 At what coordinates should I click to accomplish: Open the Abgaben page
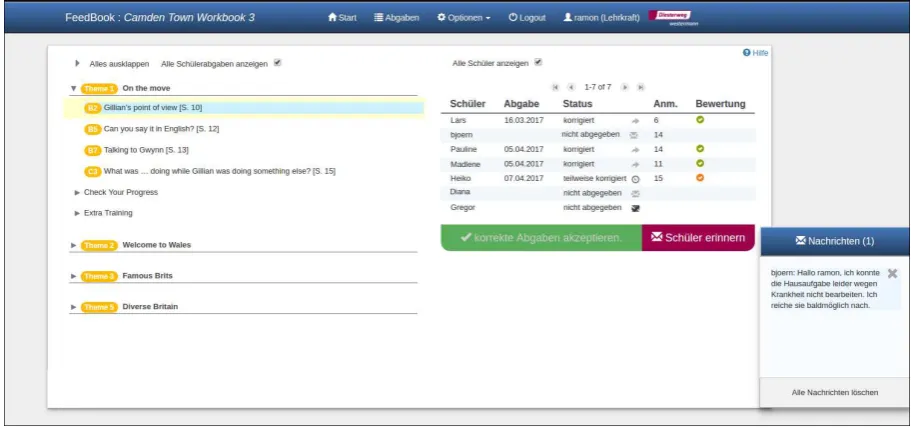tap(396, 17)
